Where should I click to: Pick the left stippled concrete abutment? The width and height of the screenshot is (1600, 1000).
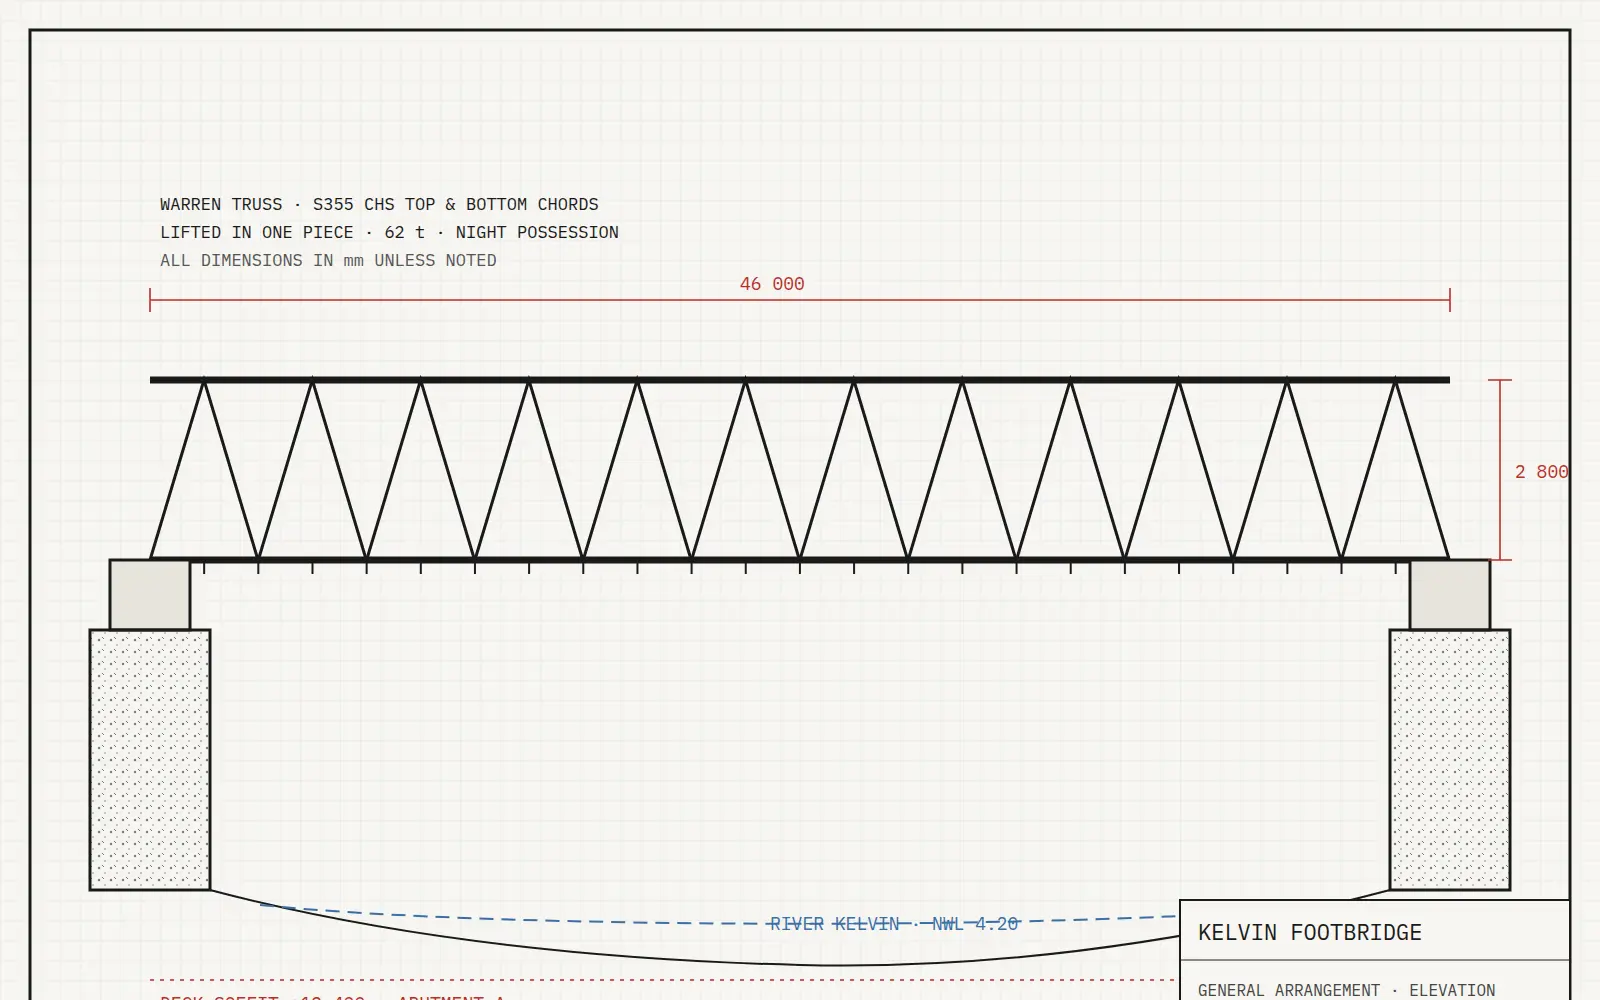150,760
